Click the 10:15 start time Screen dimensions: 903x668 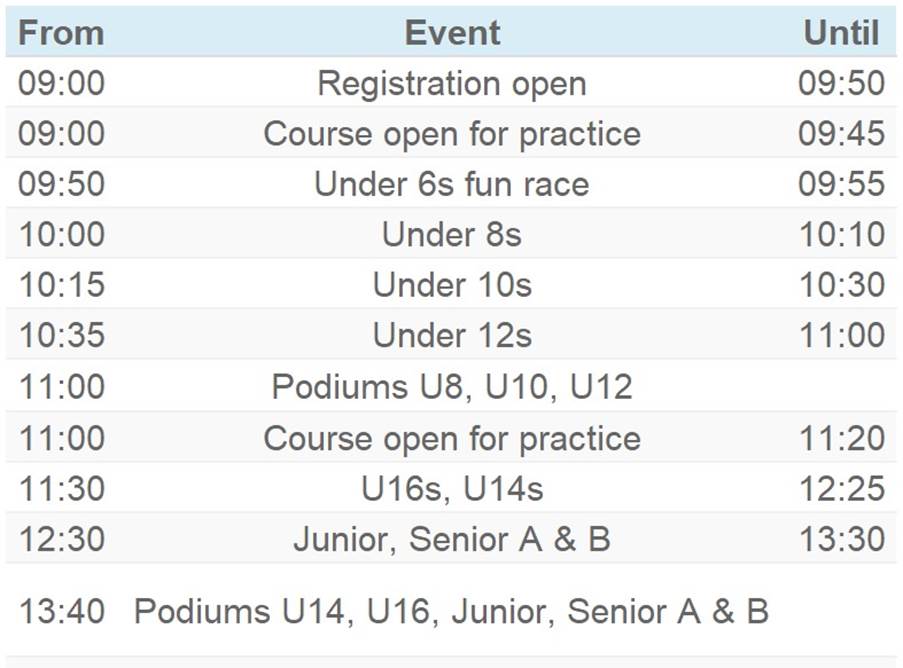61,285
